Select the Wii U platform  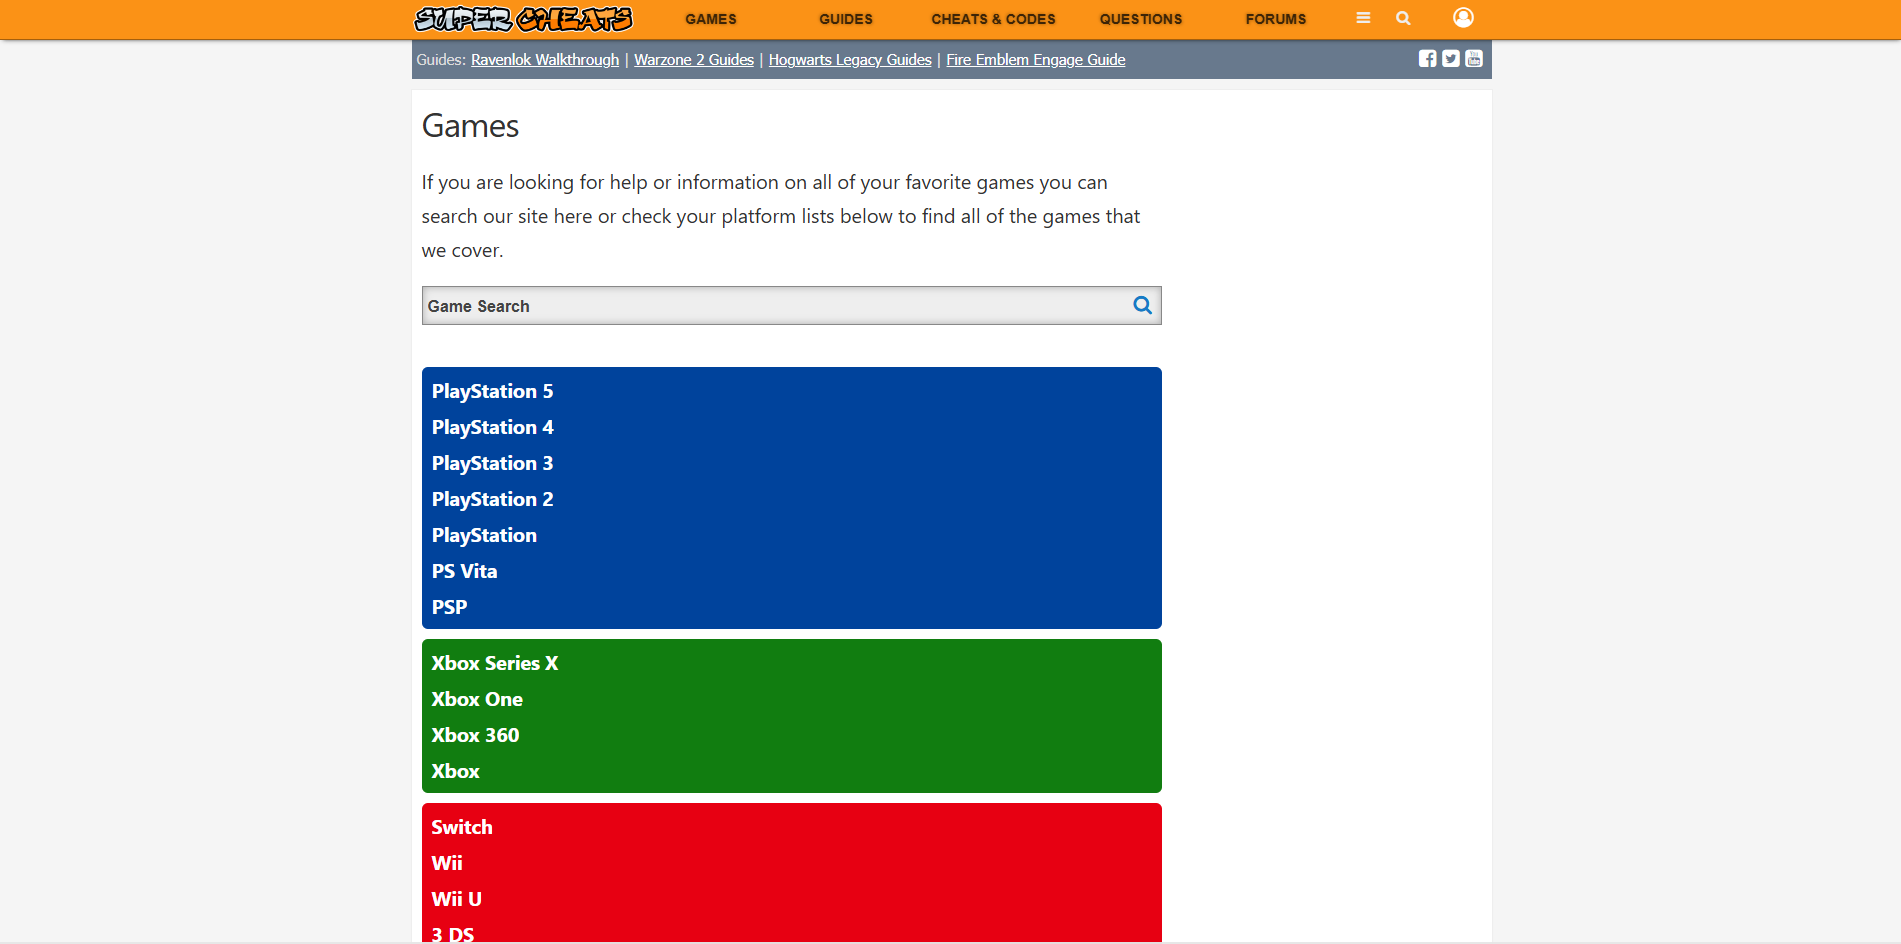pyautogui.click(x=456, y=899)
